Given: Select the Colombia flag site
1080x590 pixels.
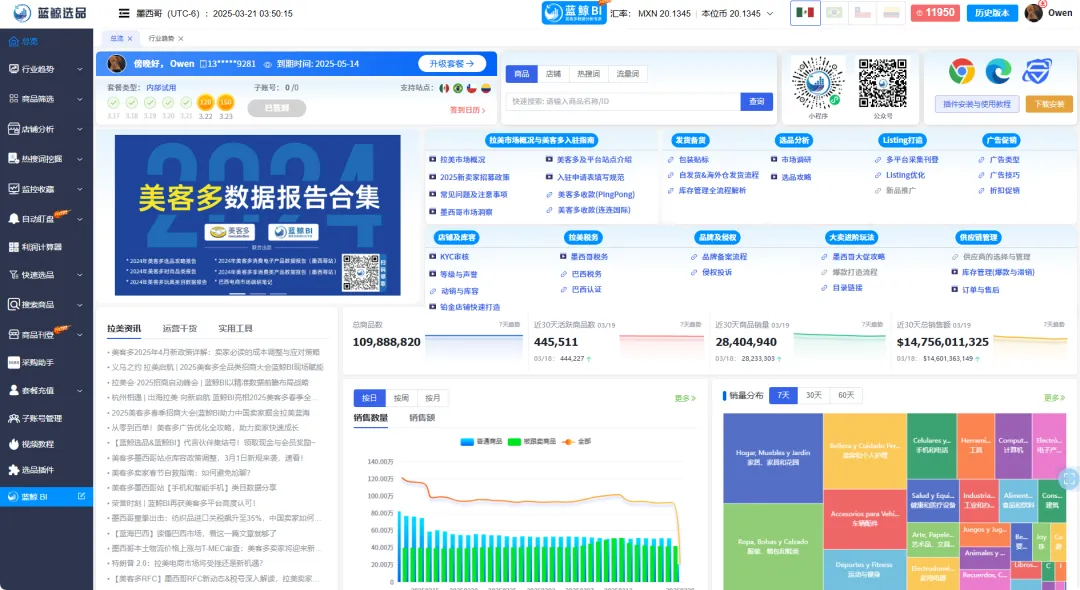Looking at the screenshot, I should click(892, 12).
